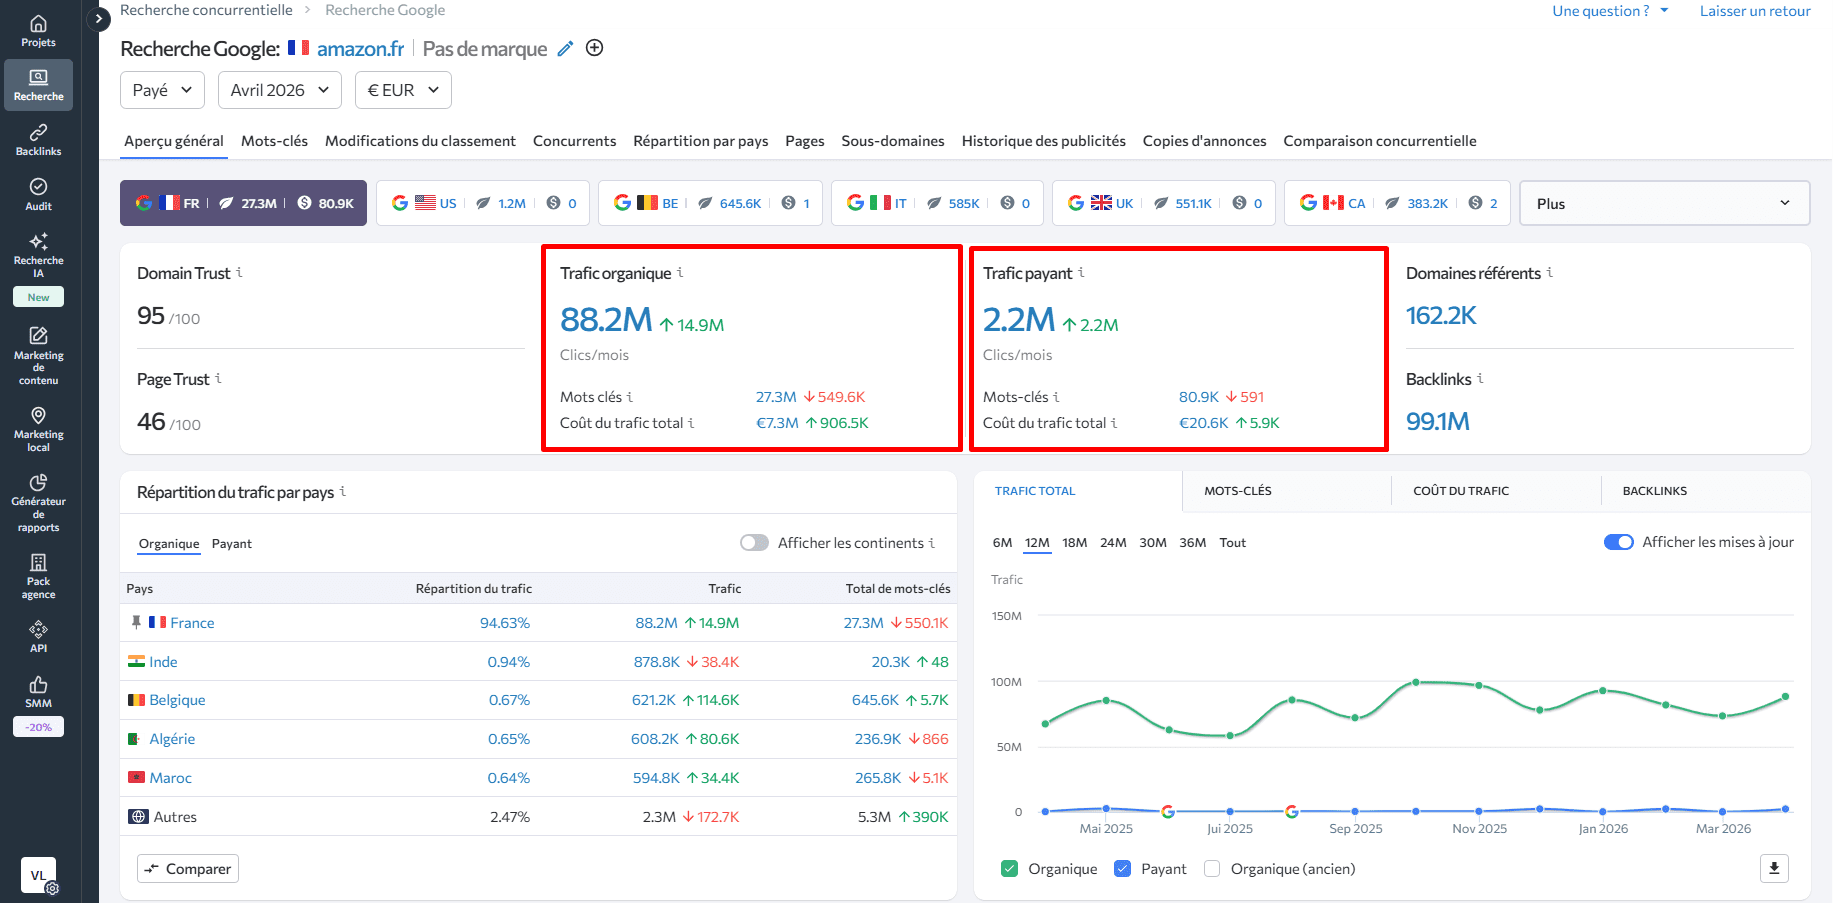Viewport: 1833px width, 903px height.
Task: Click info icon beside Domaines référents
Action: pos(1550,272)
